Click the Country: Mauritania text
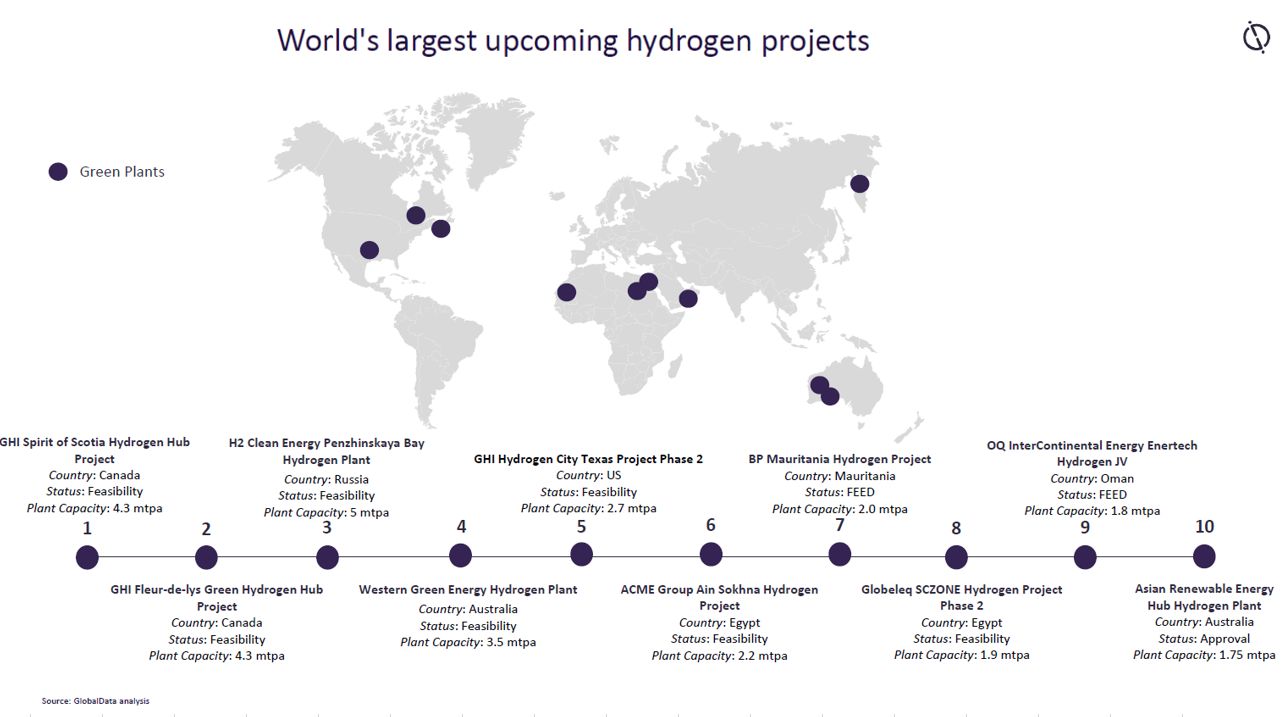The height and width of the screenshot is (717, 1285). 840,476
